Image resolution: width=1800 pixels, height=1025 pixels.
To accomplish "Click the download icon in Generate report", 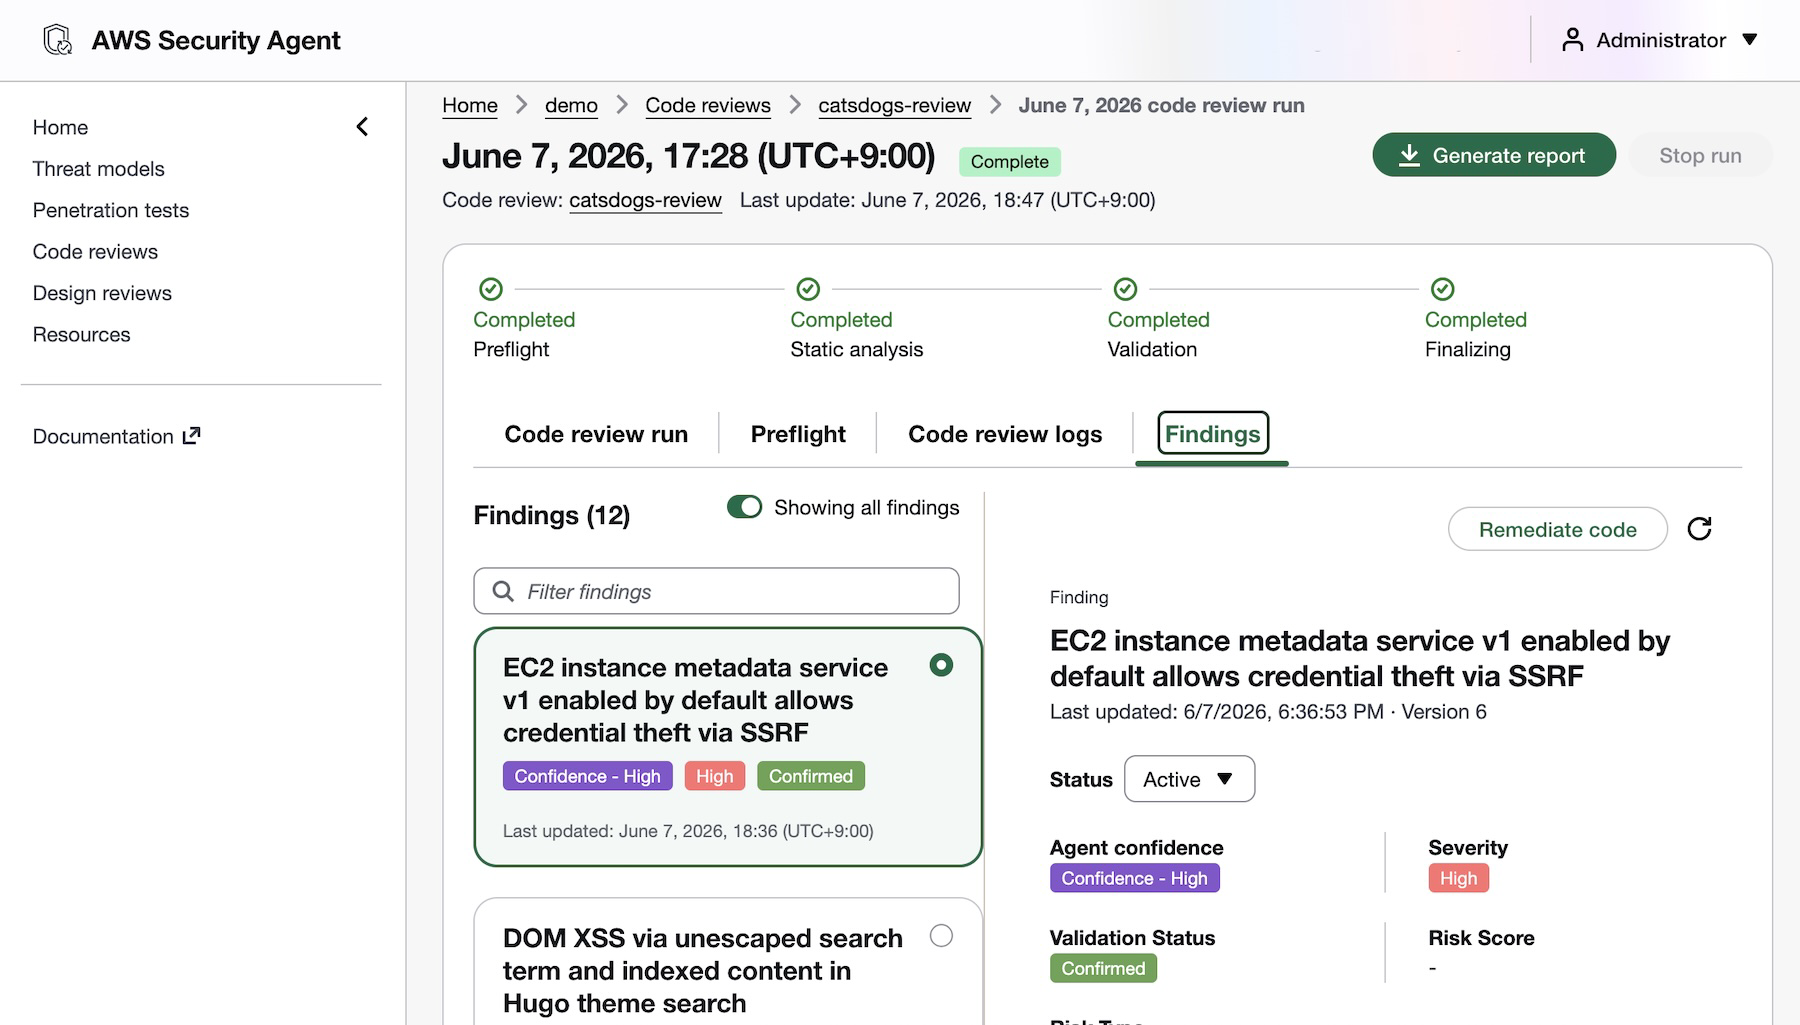I will 1409,155.
